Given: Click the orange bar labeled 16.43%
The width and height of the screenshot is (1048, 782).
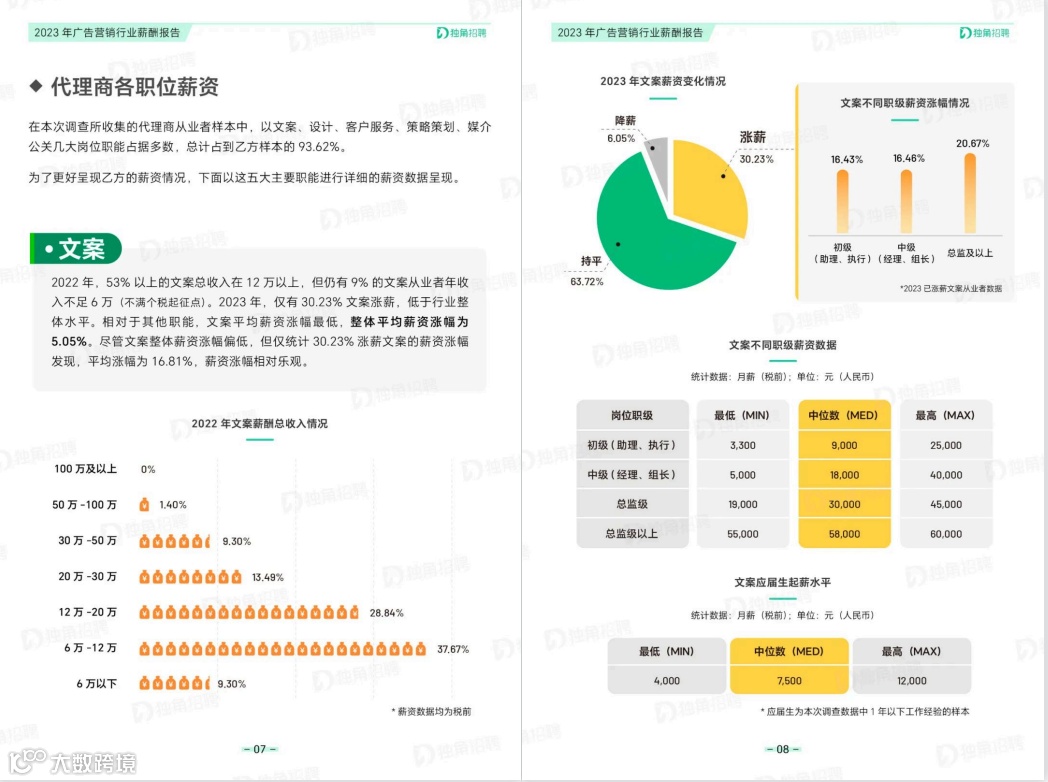Looking at the screenshot, I should [843, 201].
